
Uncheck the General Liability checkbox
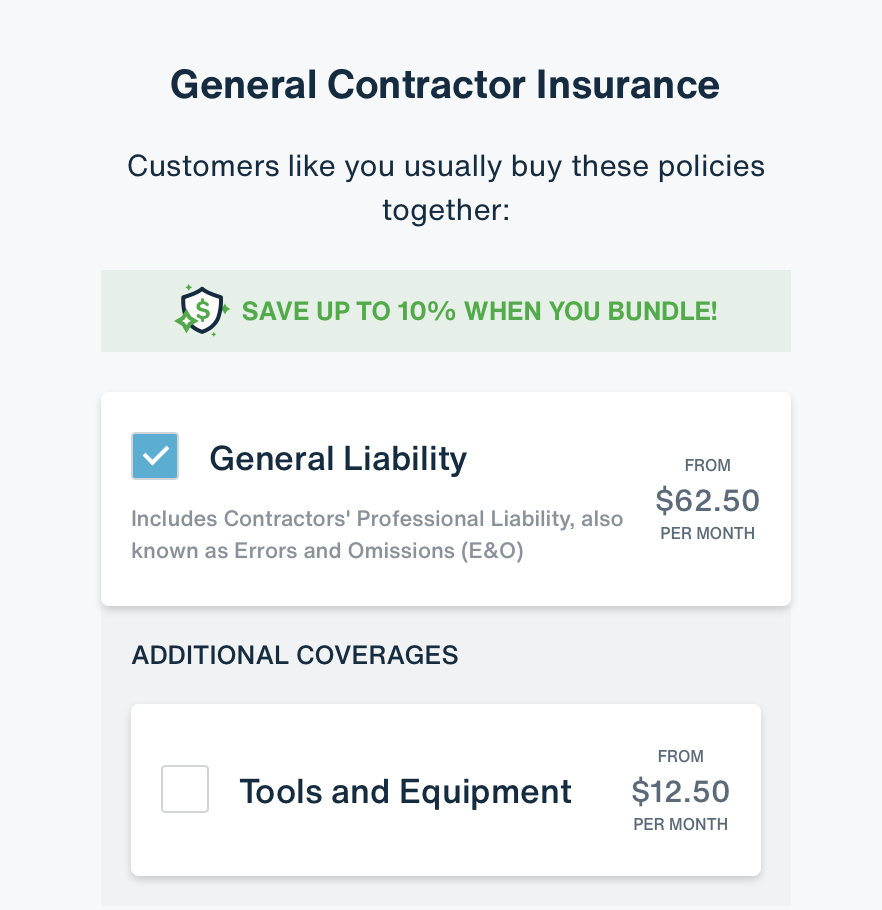tap(155, 456)
